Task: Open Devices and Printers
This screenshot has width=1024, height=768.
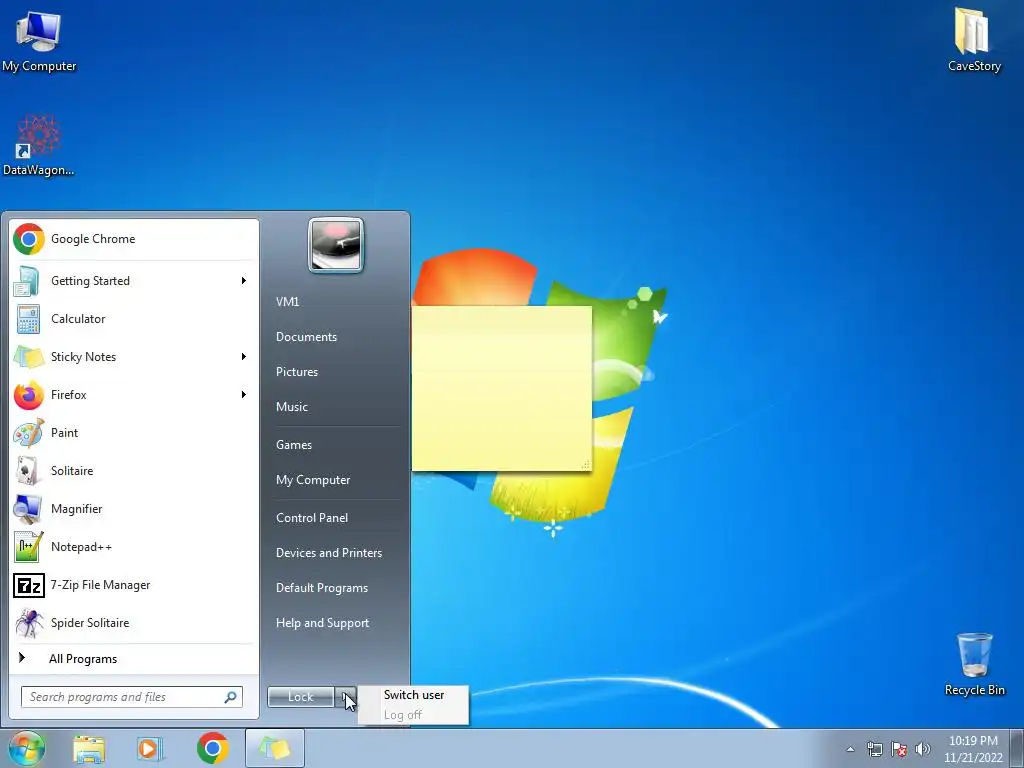Action: click(329, 553)
